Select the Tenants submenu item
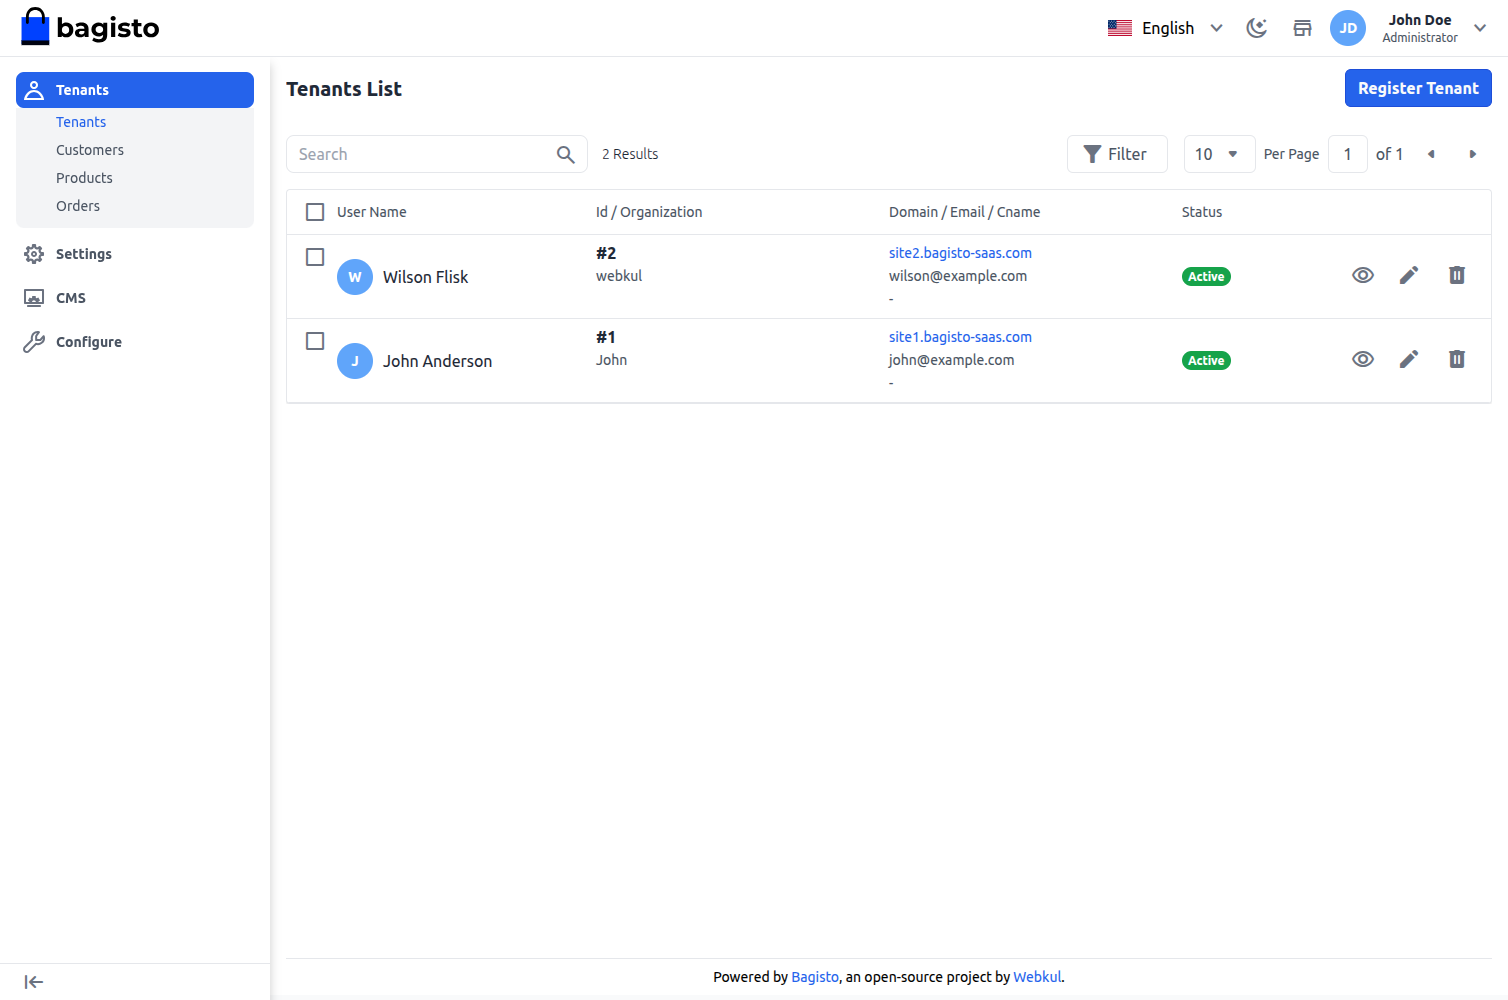This screenshot has height=1000, width=1508. [81, 122]
